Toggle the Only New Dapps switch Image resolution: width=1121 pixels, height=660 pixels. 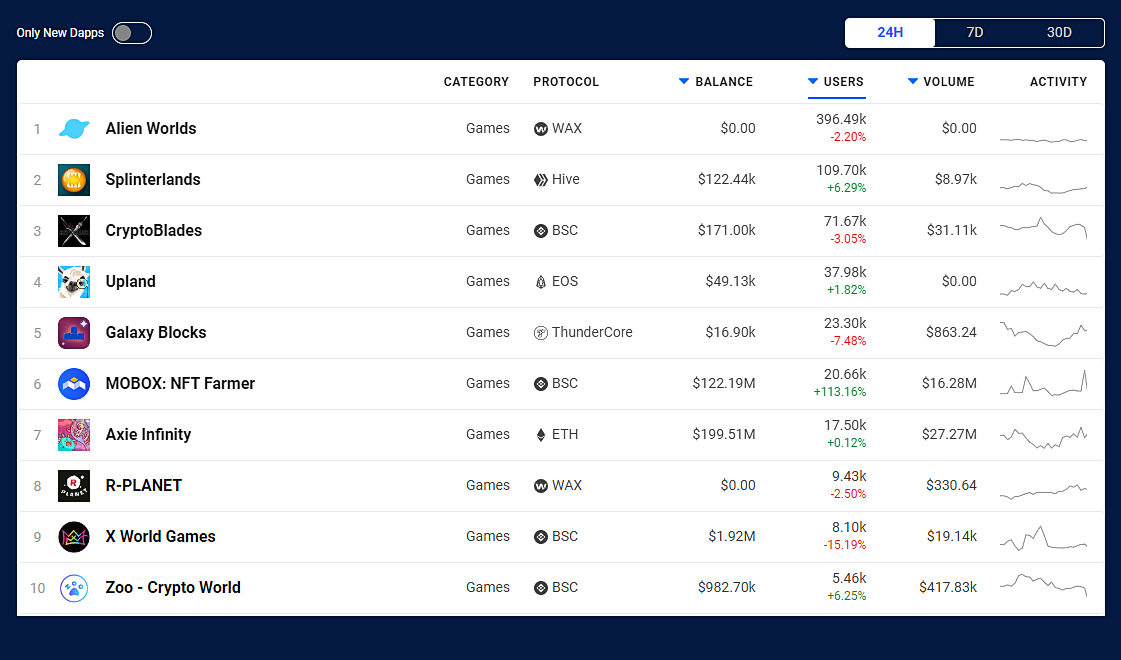[132, 33]
